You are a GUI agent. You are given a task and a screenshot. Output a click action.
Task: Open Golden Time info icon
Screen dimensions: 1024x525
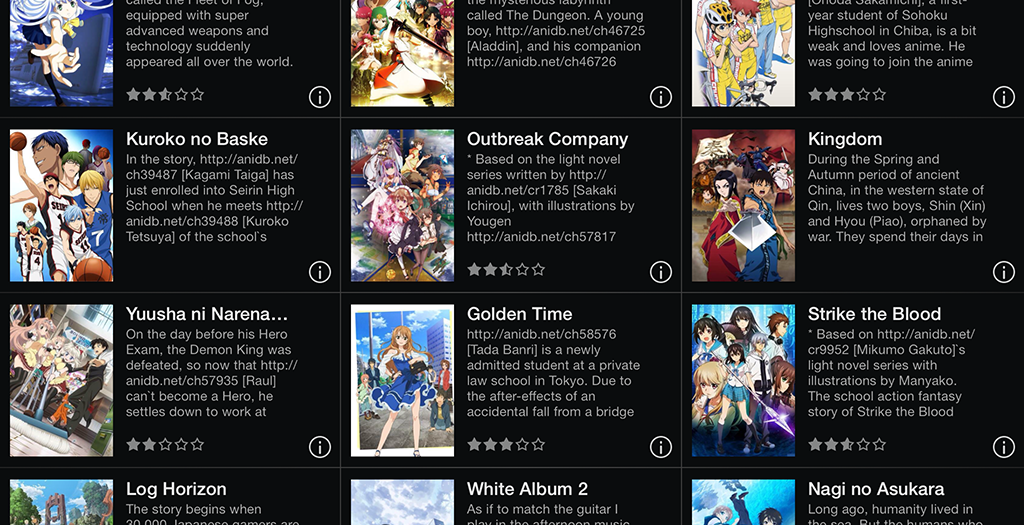click(x=661, y=447)
